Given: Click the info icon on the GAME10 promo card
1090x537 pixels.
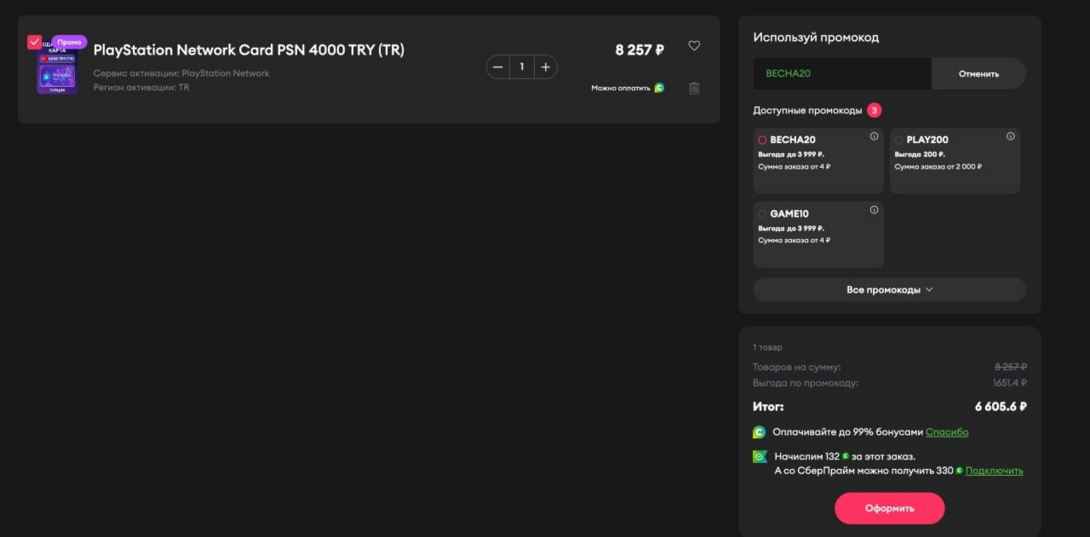Looking at the screenshot, I should point(874,210).
